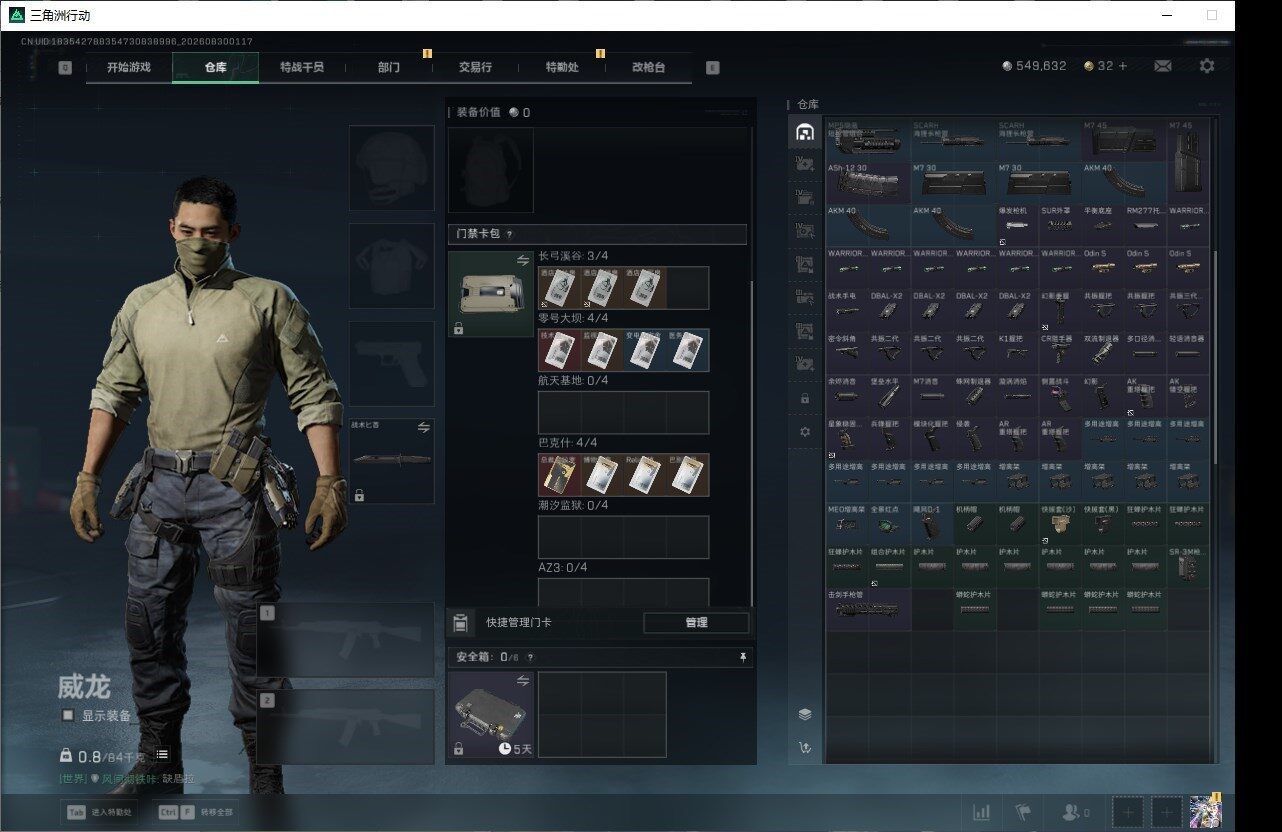Select the ASh-12 30 magazine
This screenshot has height=832, width=1282.
tap(868, 183)
